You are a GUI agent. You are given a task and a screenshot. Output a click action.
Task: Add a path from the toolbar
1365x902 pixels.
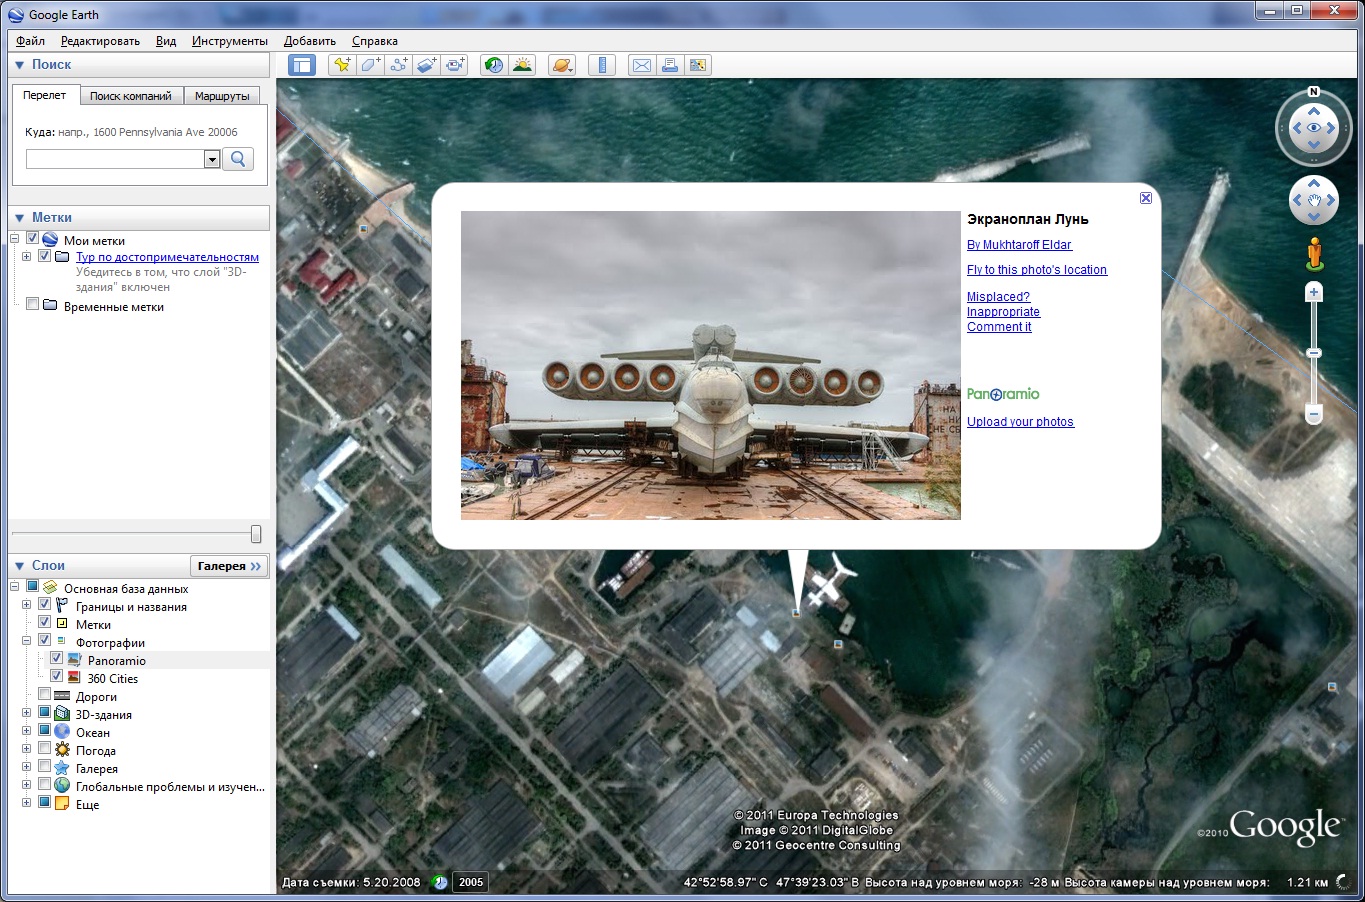tap(399, 65)
